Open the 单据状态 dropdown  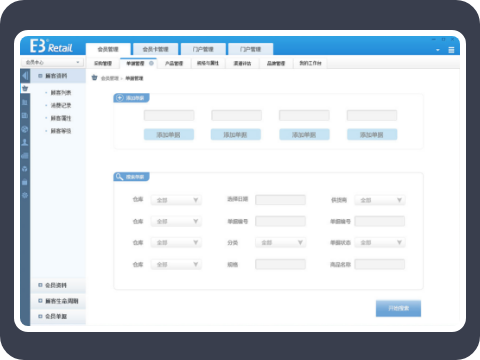click(x=380, y=242)
